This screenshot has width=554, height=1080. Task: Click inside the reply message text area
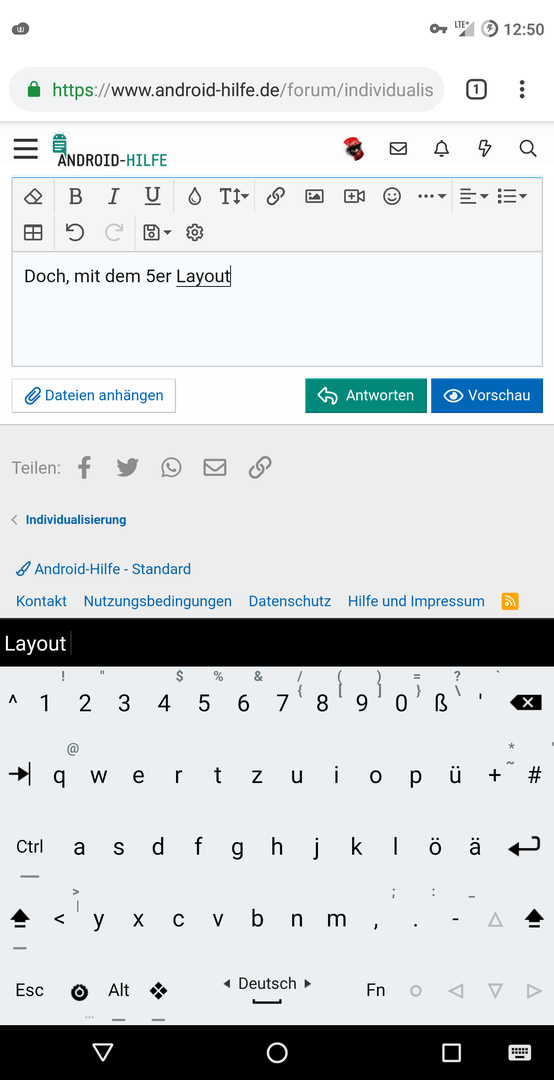click(x=277, y=309)
